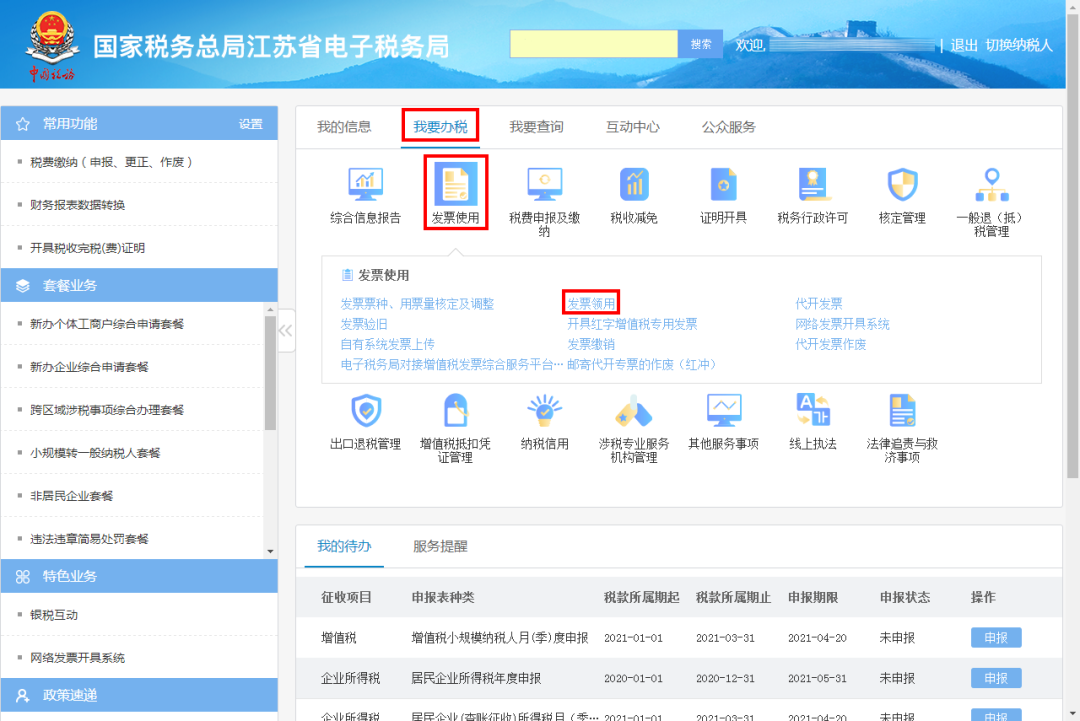Open the 税务行政许可 icon
The height and width of the screenshot is (721, 1080).
pos(813,184)
